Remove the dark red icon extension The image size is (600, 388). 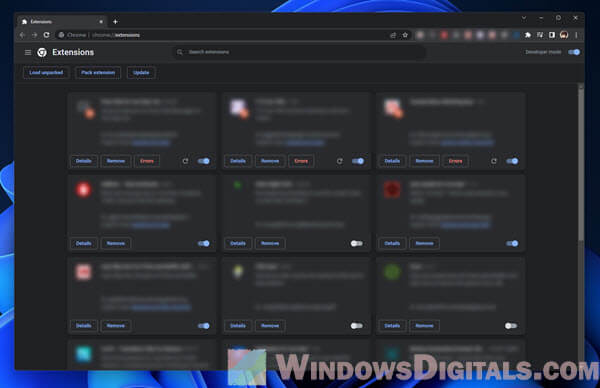[424, 243]
